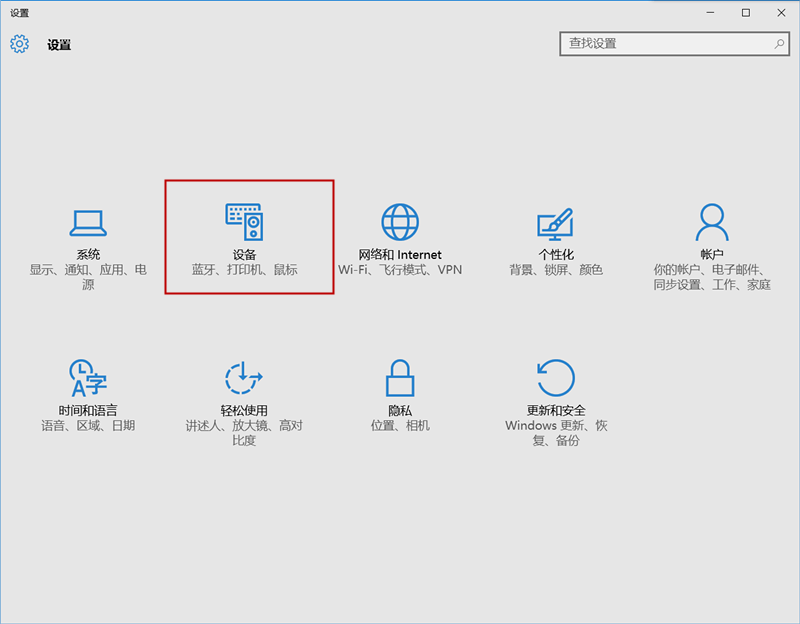Open the 系统 laptop icon
The image size is (800, 624).
[88, 223]
